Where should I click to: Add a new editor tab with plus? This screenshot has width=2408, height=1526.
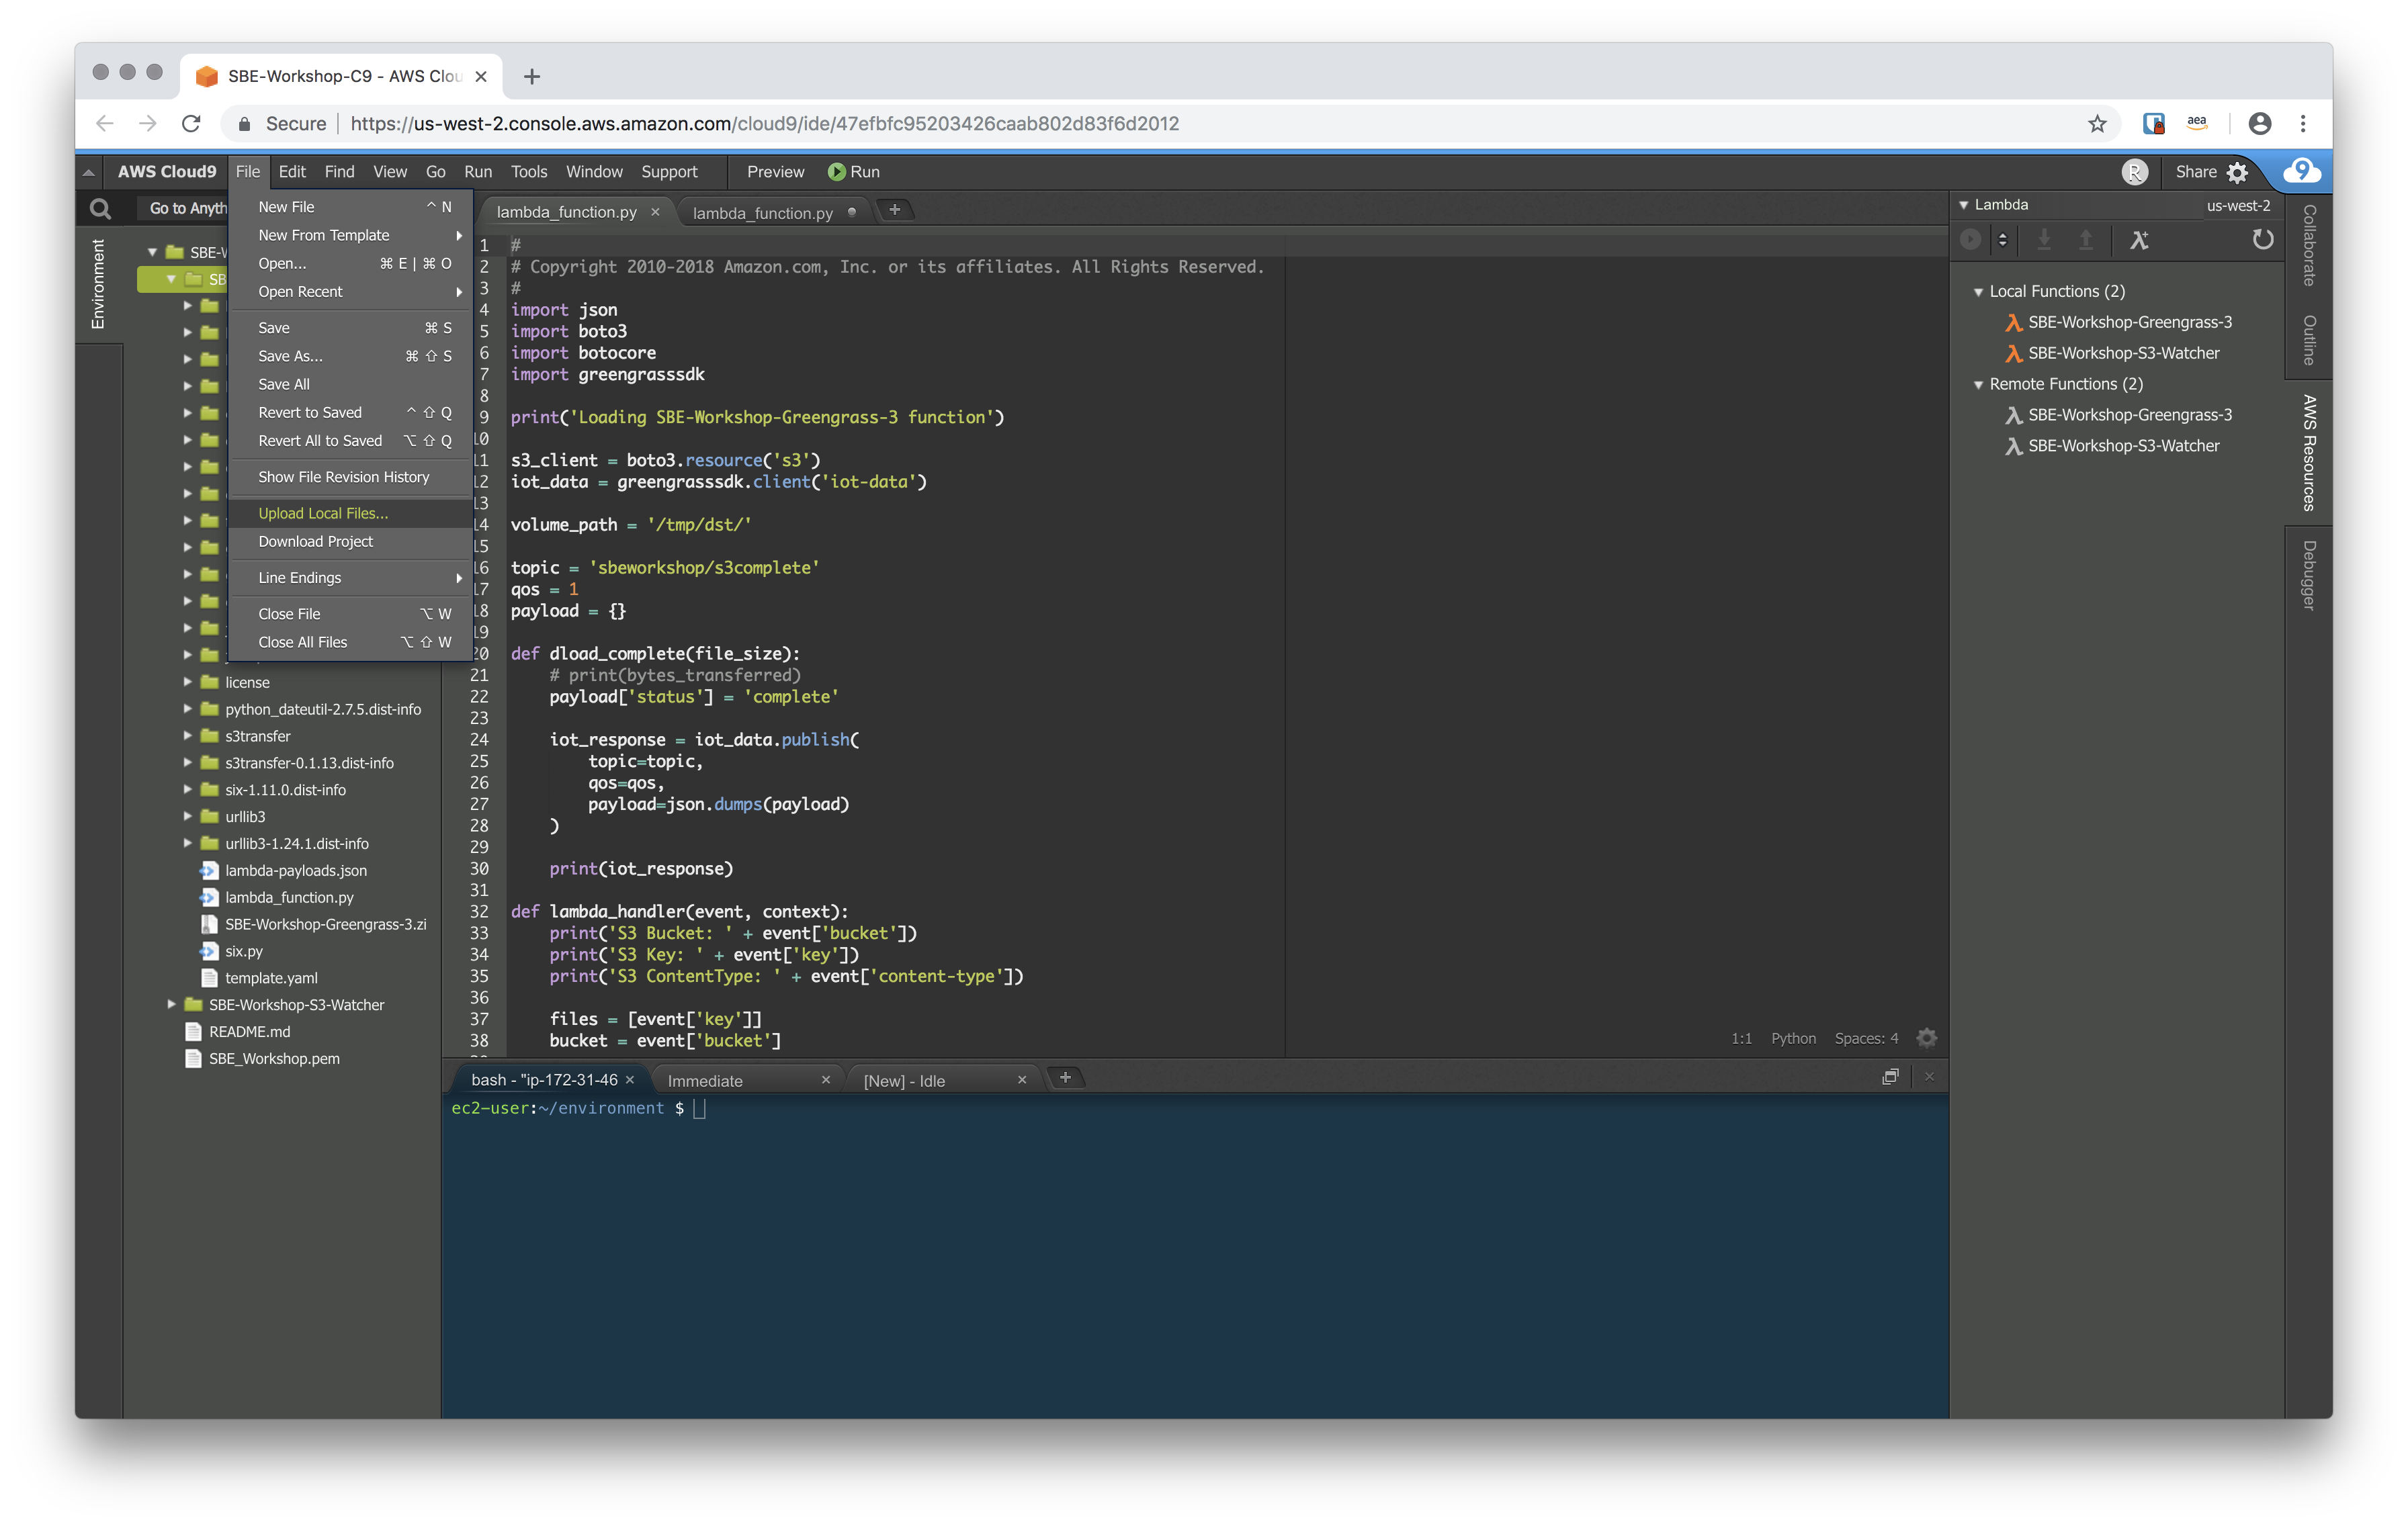pyautogui.click(x=895, y=210)
